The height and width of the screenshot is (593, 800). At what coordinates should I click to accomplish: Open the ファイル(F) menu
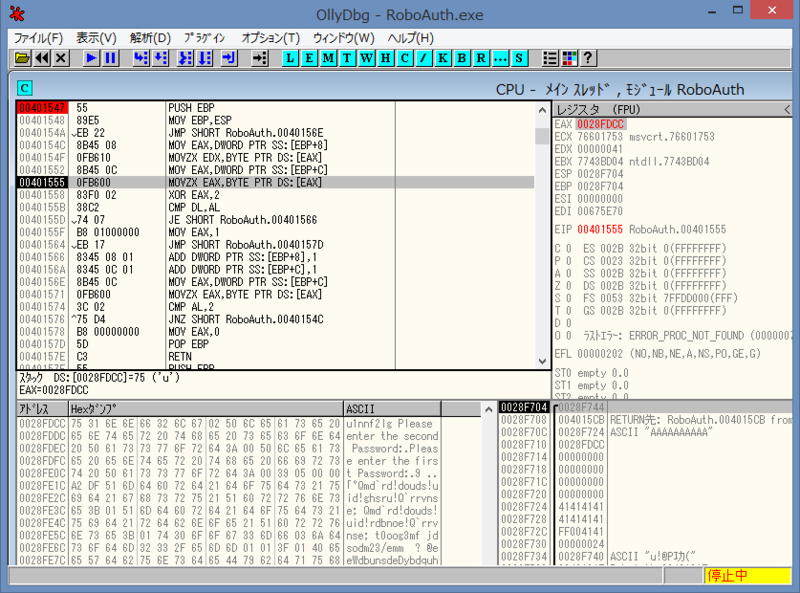pyautogui.click(x=38, y=38)
